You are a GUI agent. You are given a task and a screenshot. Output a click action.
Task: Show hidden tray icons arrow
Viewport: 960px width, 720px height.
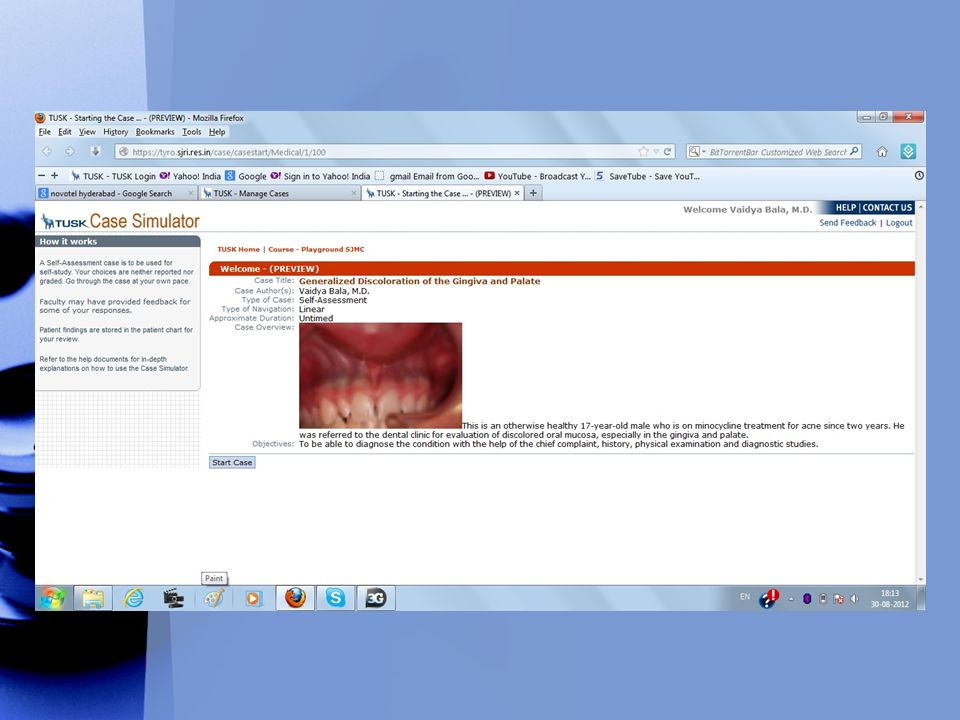point(790,599)
